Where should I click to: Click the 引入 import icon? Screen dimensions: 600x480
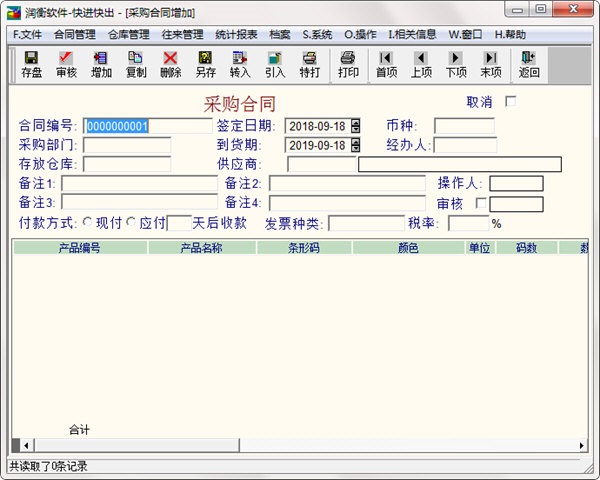[x=275, y=57]
